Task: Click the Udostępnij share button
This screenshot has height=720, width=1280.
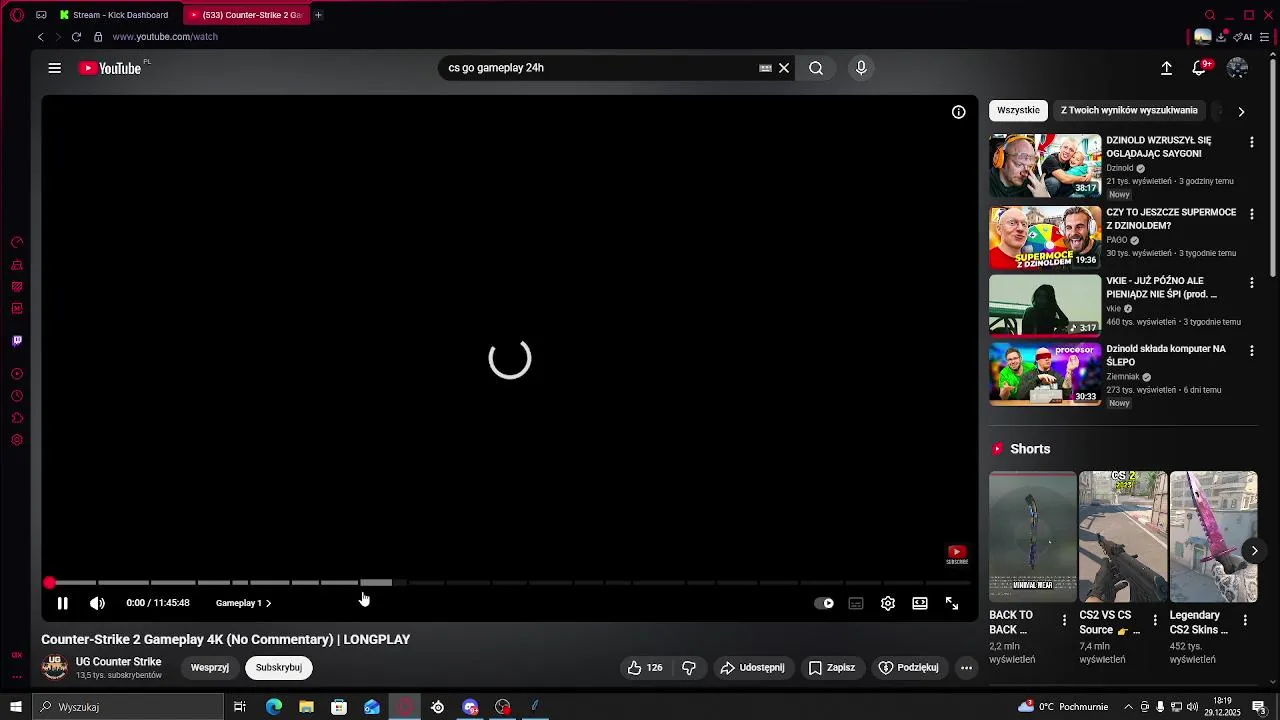Action: (x=753, y=667)
